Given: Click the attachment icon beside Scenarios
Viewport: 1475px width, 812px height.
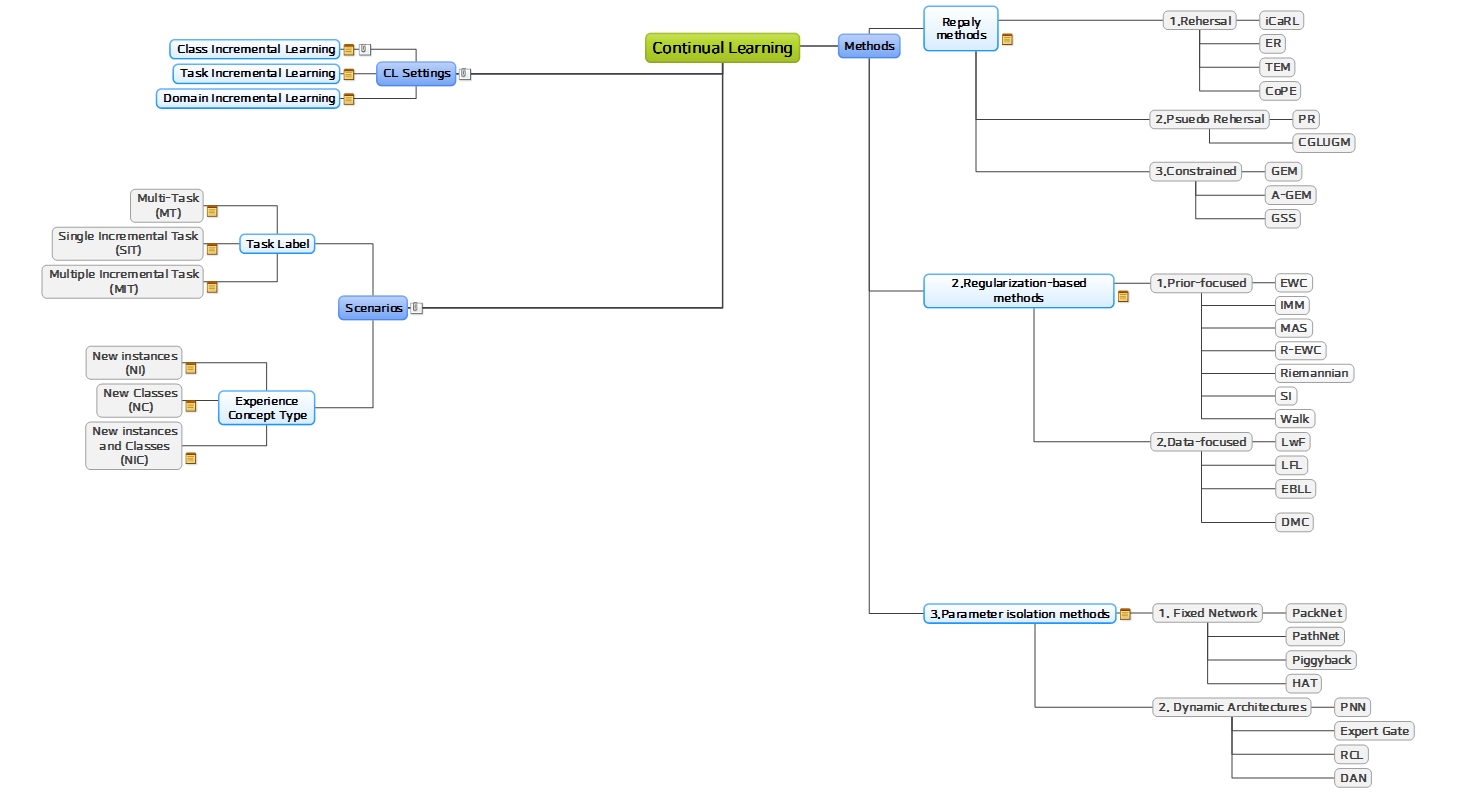Looking at the screenshot, I should [x=417, y=308].
